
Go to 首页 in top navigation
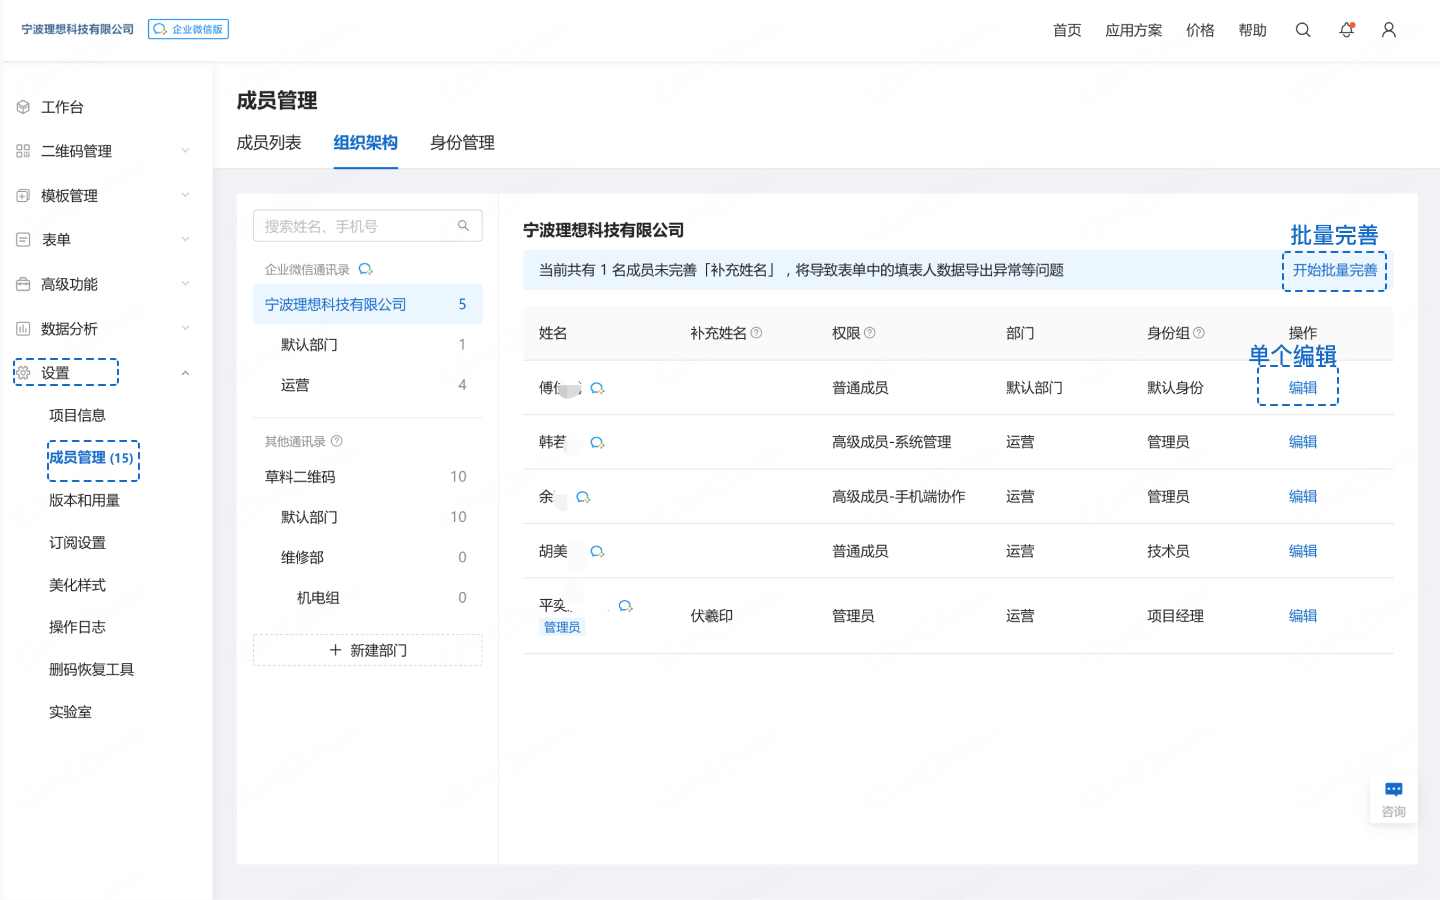click(1067, 30)
